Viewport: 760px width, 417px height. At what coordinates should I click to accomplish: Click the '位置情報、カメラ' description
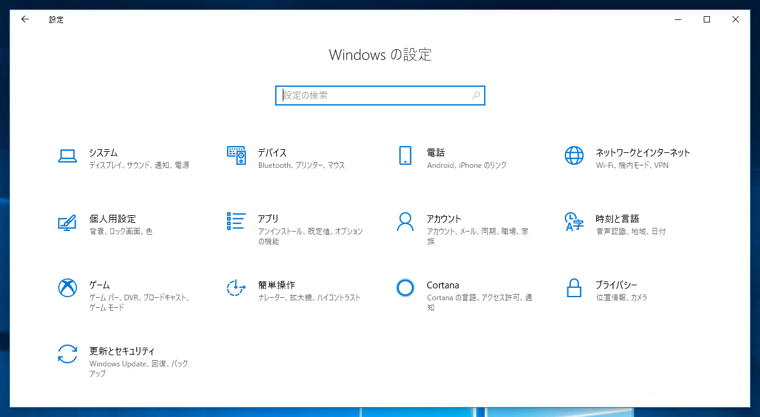coord(621,297)
